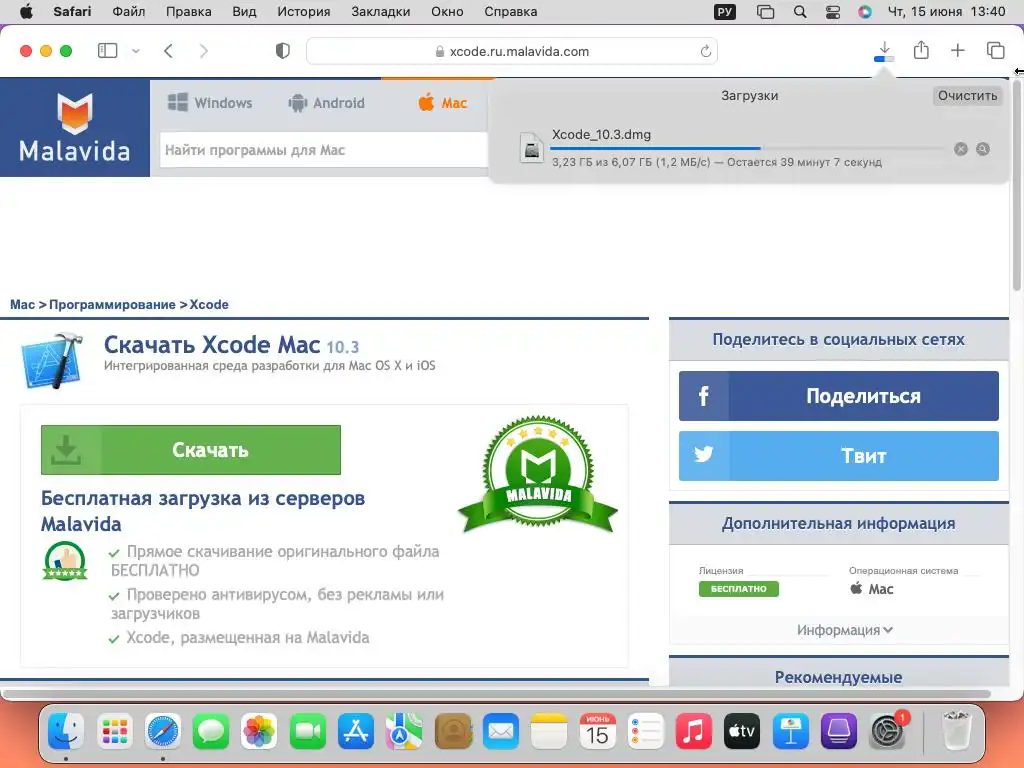Open Photos from the Dock
Viewport: 1024px width, 768px height.
pyautogui.click(x=259, y=732)
